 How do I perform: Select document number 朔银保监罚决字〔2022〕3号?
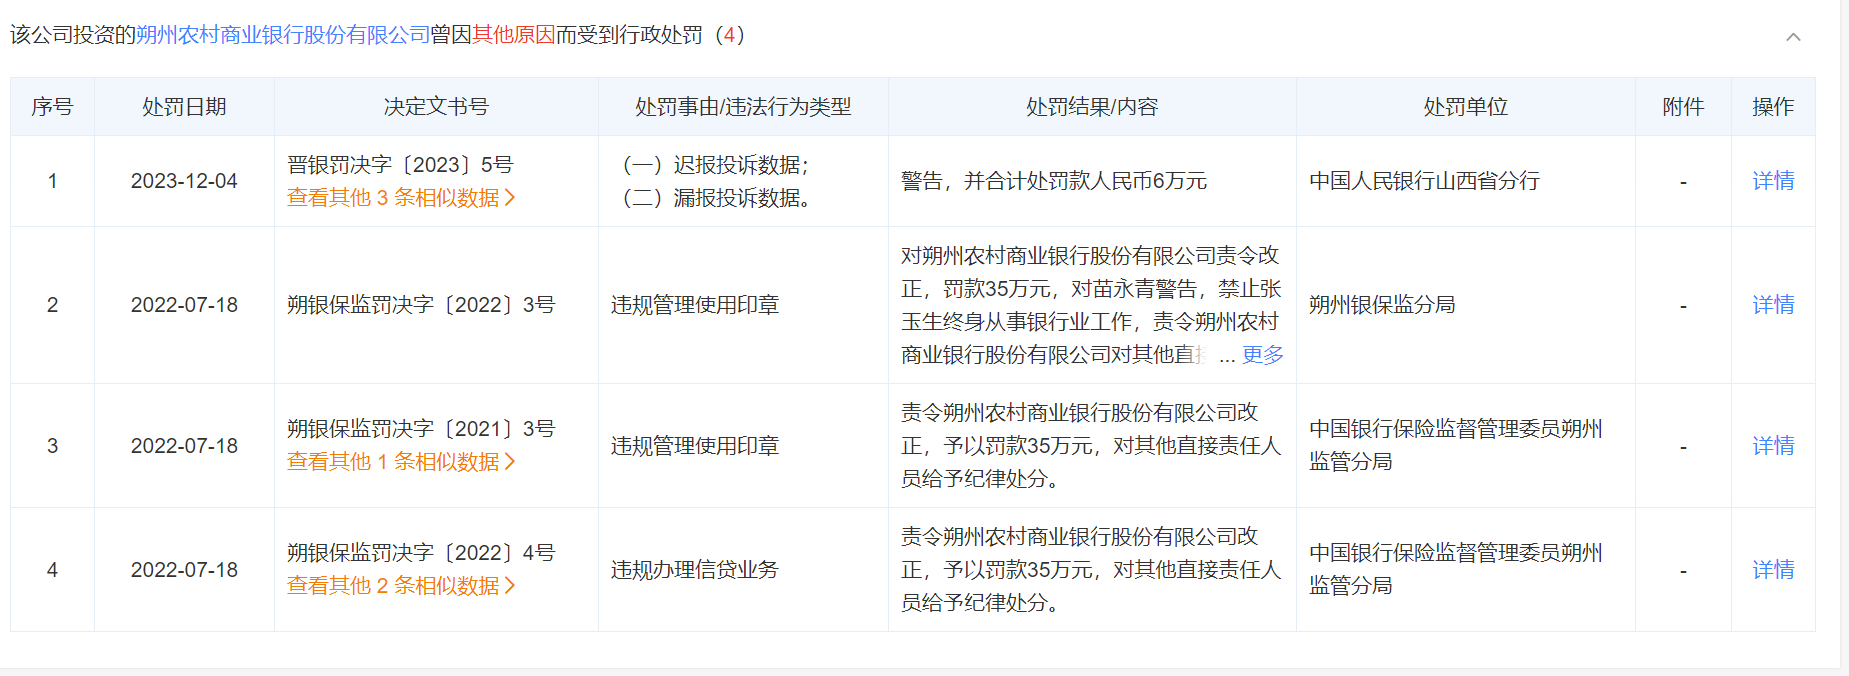tap(421, 305)
